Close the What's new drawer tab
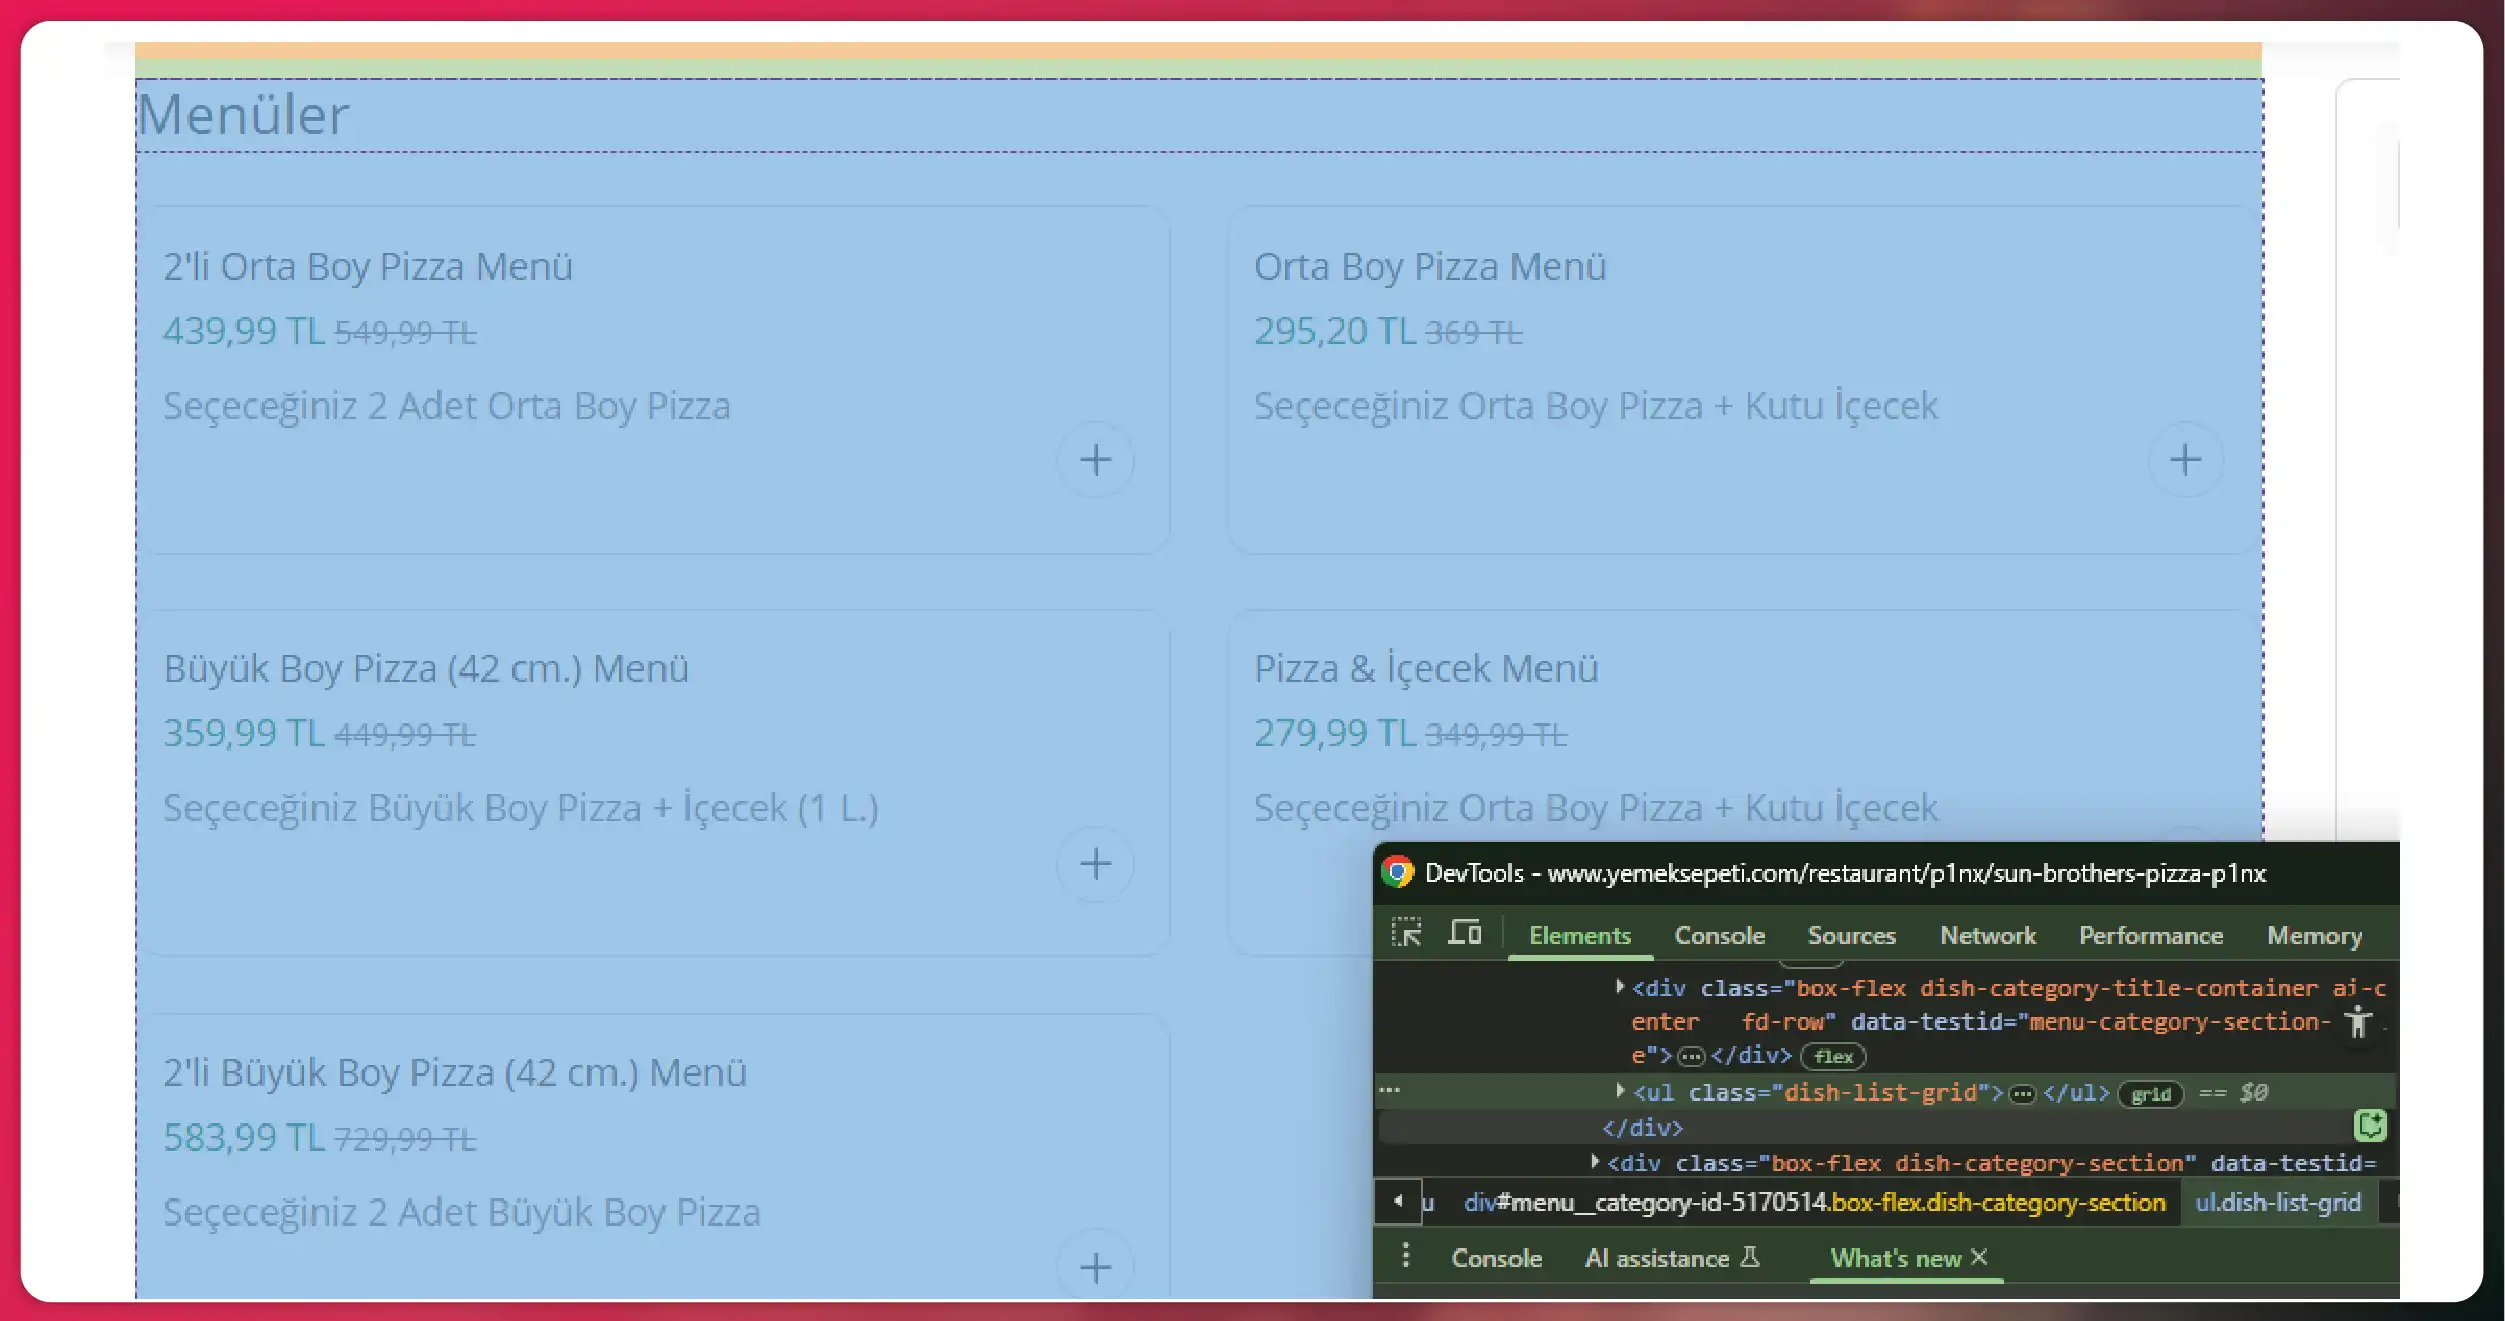 (x=1979, y=1257)
